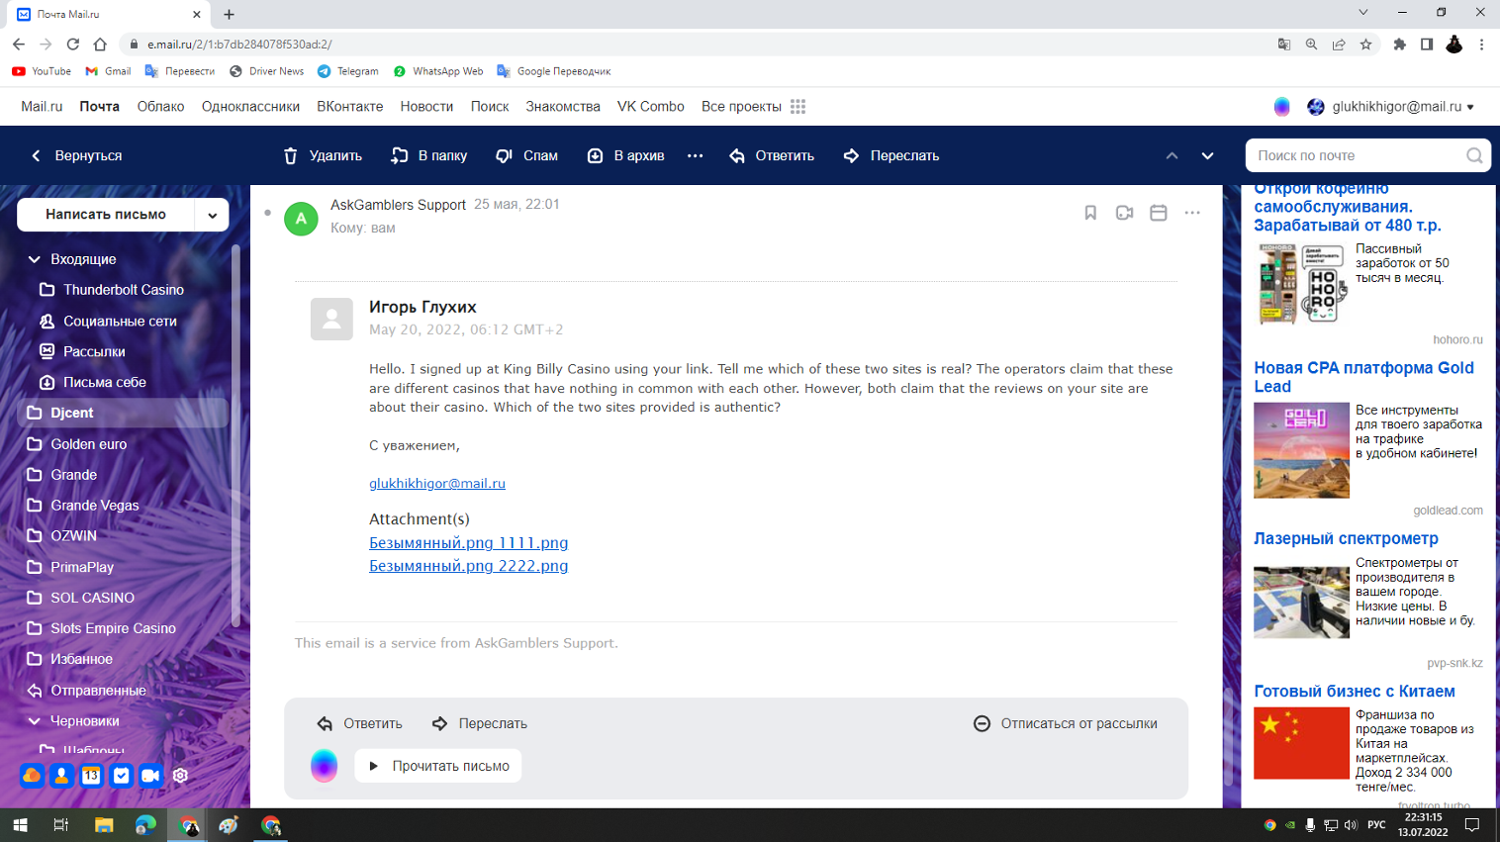Open the Chrome tab search chevron
1500x842 pixels.
coord(1363,13)
